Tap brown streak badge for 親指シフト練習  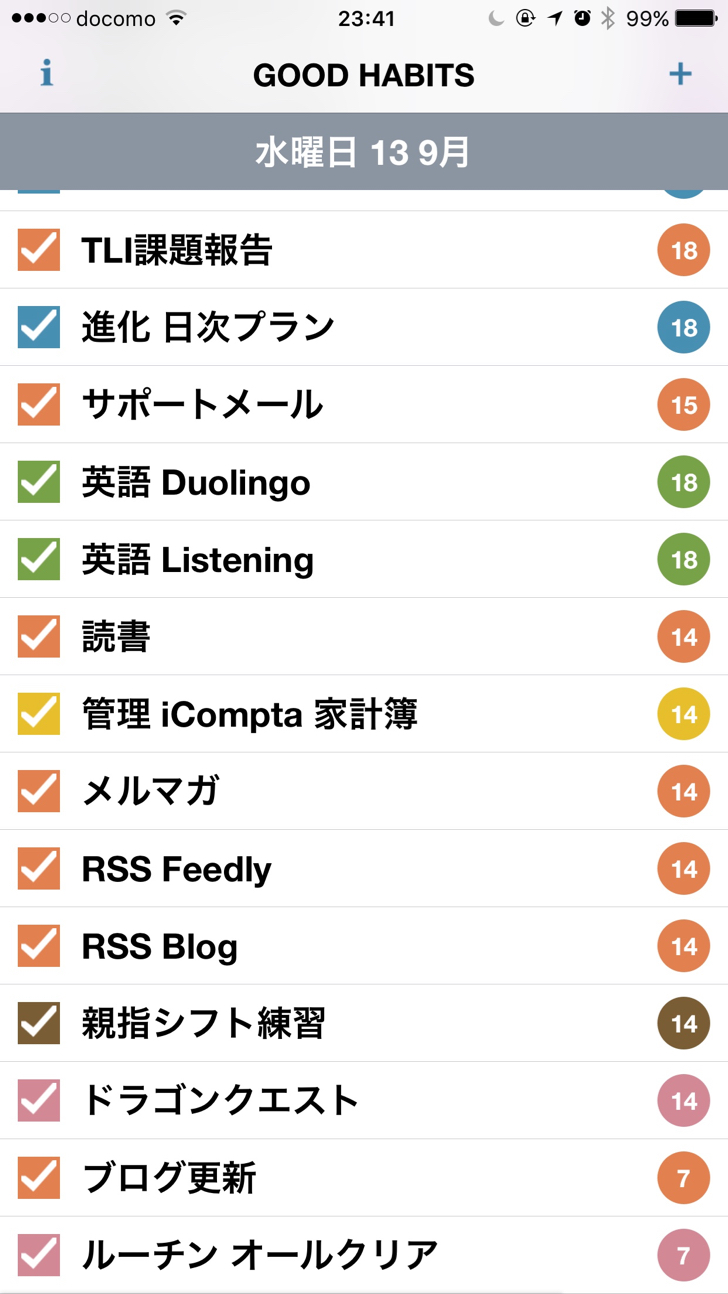click(x=684, y=1023)
